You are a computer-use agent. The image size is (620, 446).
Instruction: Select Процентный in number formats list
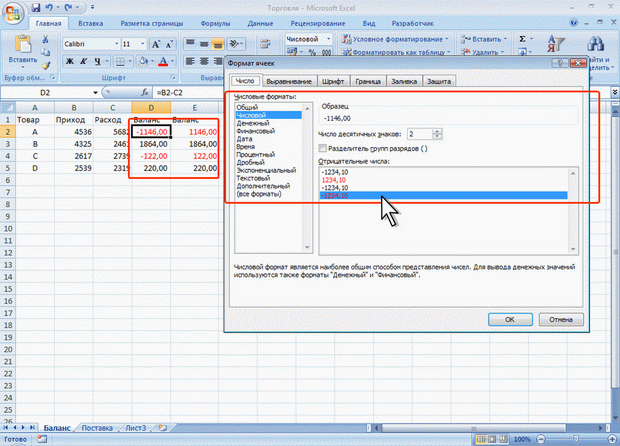pyautogui.click(x=255, y=154)
